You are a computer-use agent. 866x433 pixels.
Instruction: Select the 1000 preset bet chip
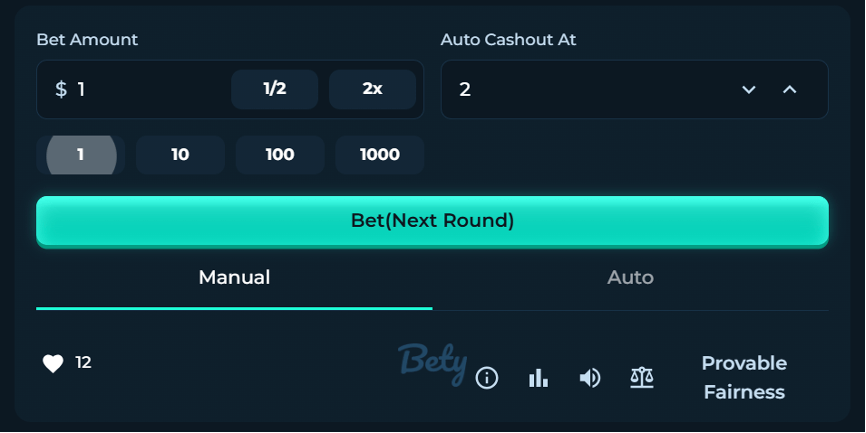tap(380, 155)
